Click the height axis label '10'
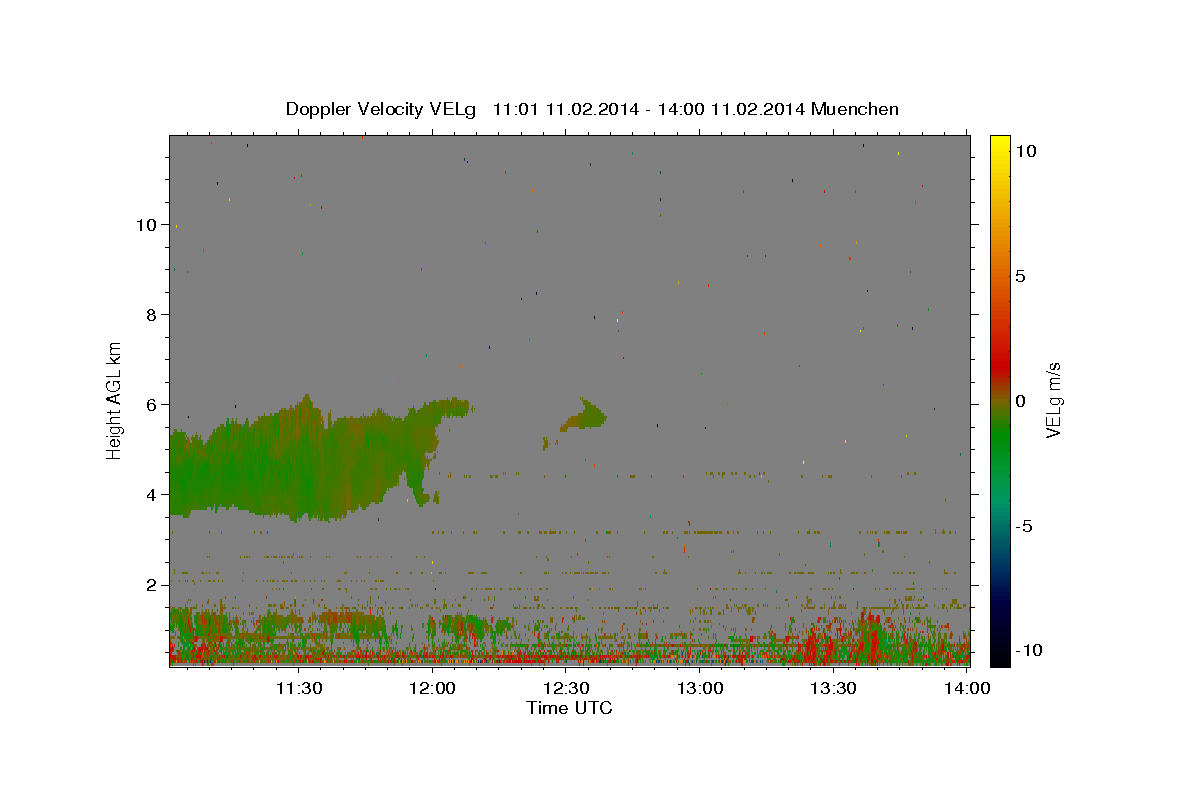Image resolution: width=1200 pixels, height=800 pixels. pyautogui.click(x=146, y=225)
